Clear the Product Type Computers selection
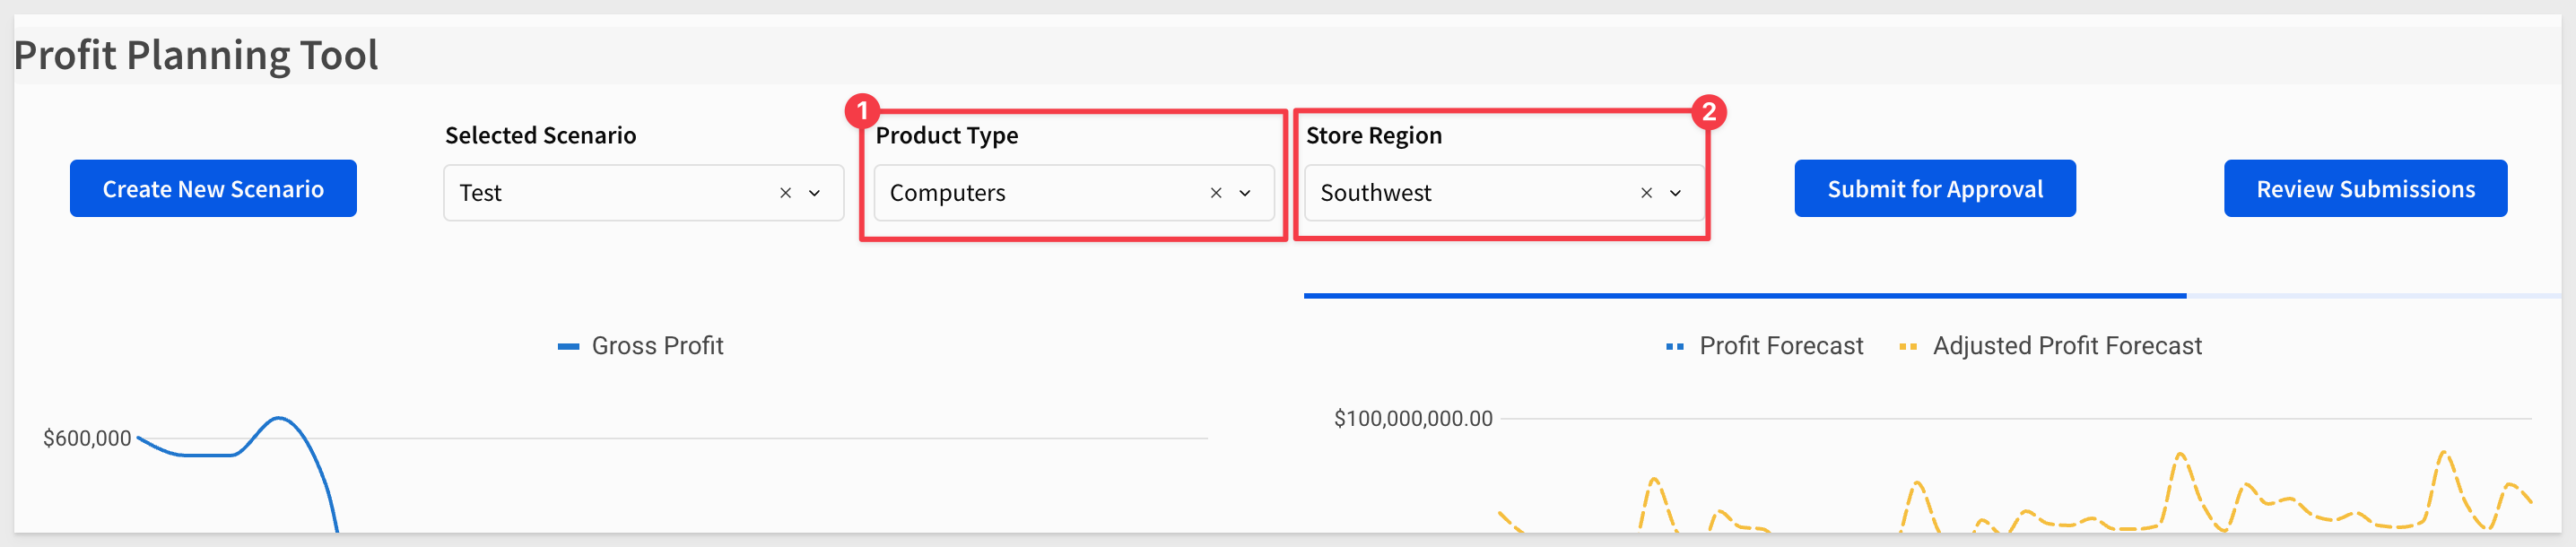 tap(1216, 193)
